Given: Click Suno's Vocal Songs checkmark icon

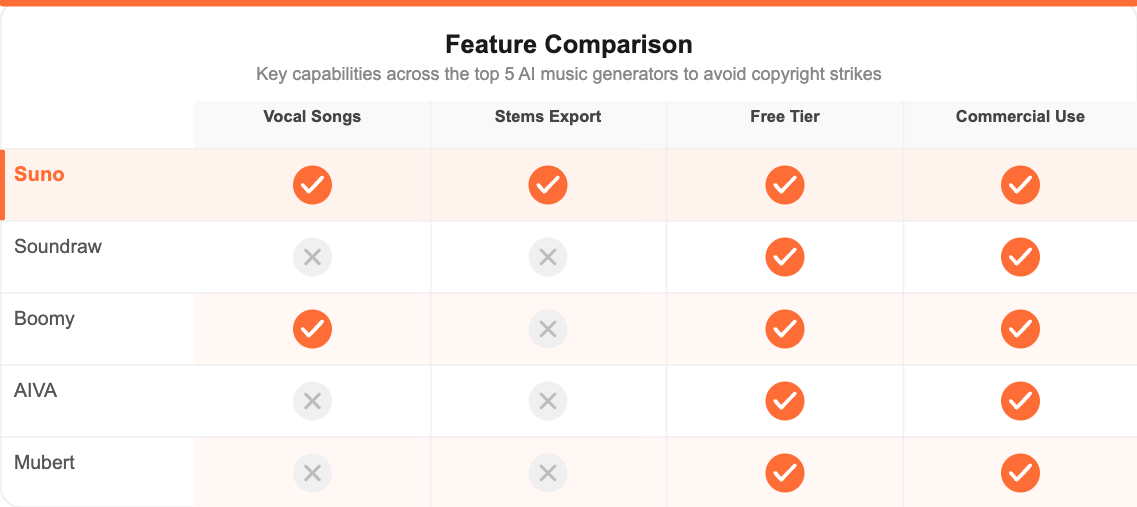Looking at the screenshot, I should pyautogui.click(x=312, y=185).
